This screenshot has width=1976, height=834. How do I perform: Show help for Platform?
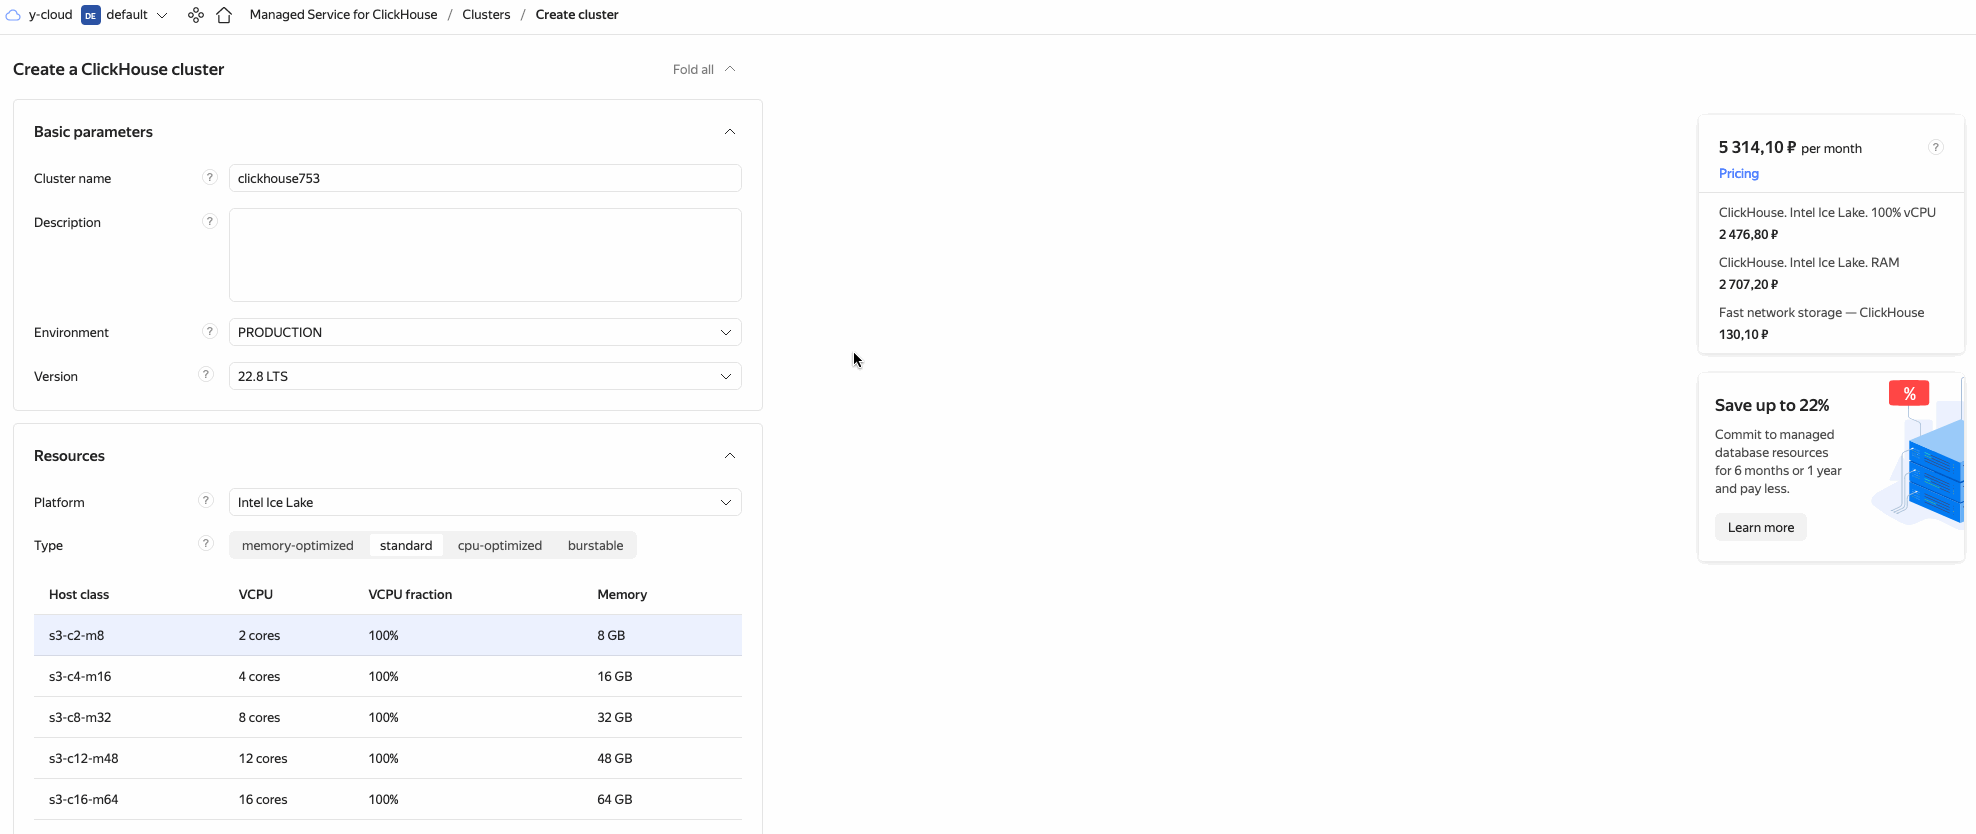point(206,500)
